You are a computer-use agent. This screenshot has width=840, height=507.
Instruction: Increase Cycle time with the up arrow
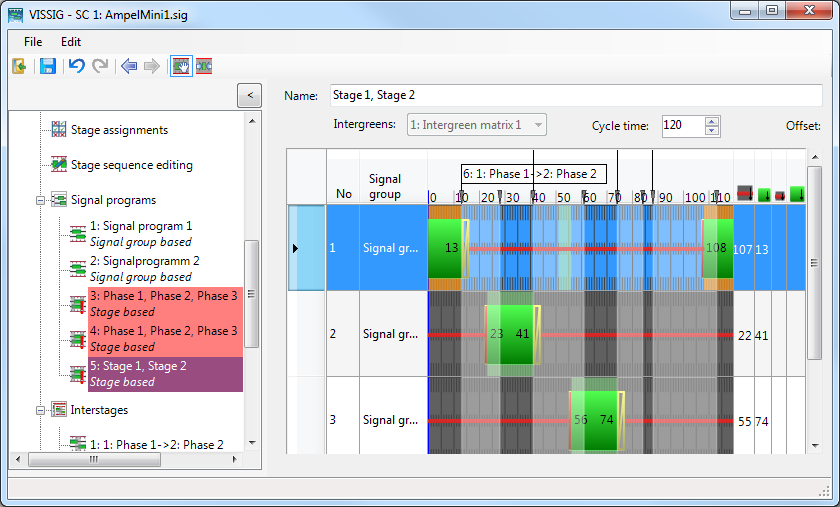712,121
